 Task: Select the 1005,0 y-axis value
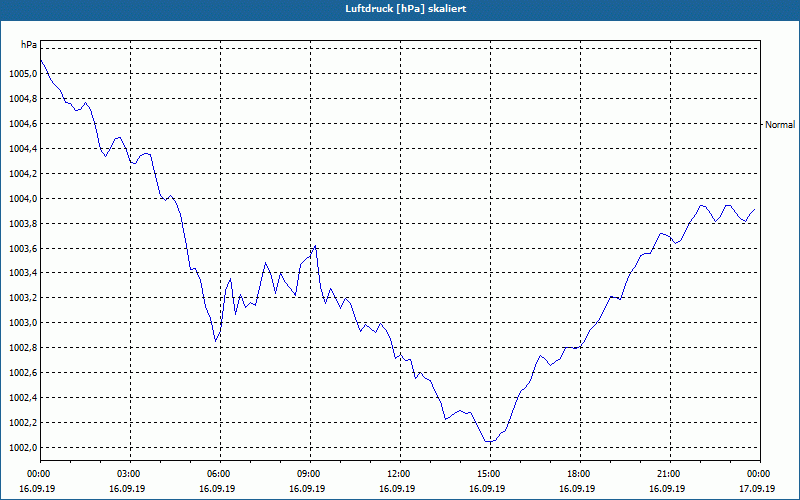pyautogui.click(x=23, y=74)
